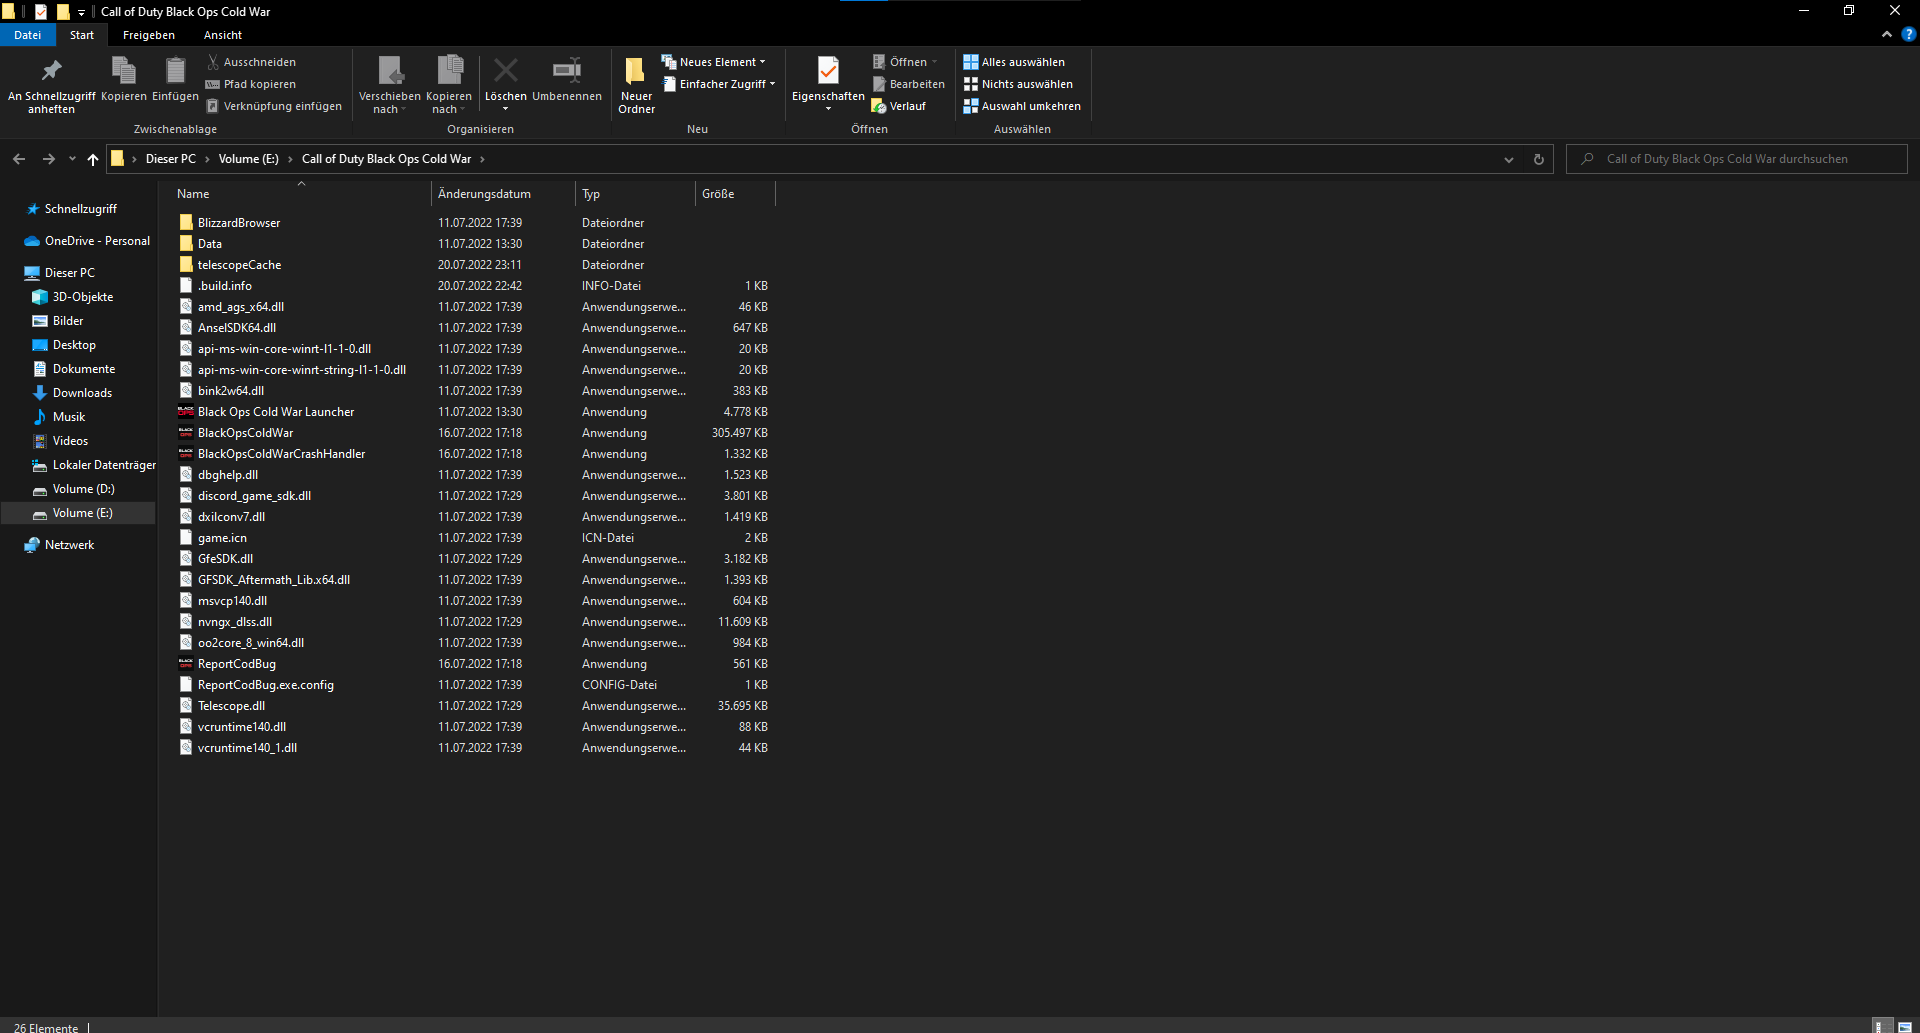This screenshot has height=1033, width=1920.
Task: Click Dieser PC in the address path
Action: click(171, 159)
